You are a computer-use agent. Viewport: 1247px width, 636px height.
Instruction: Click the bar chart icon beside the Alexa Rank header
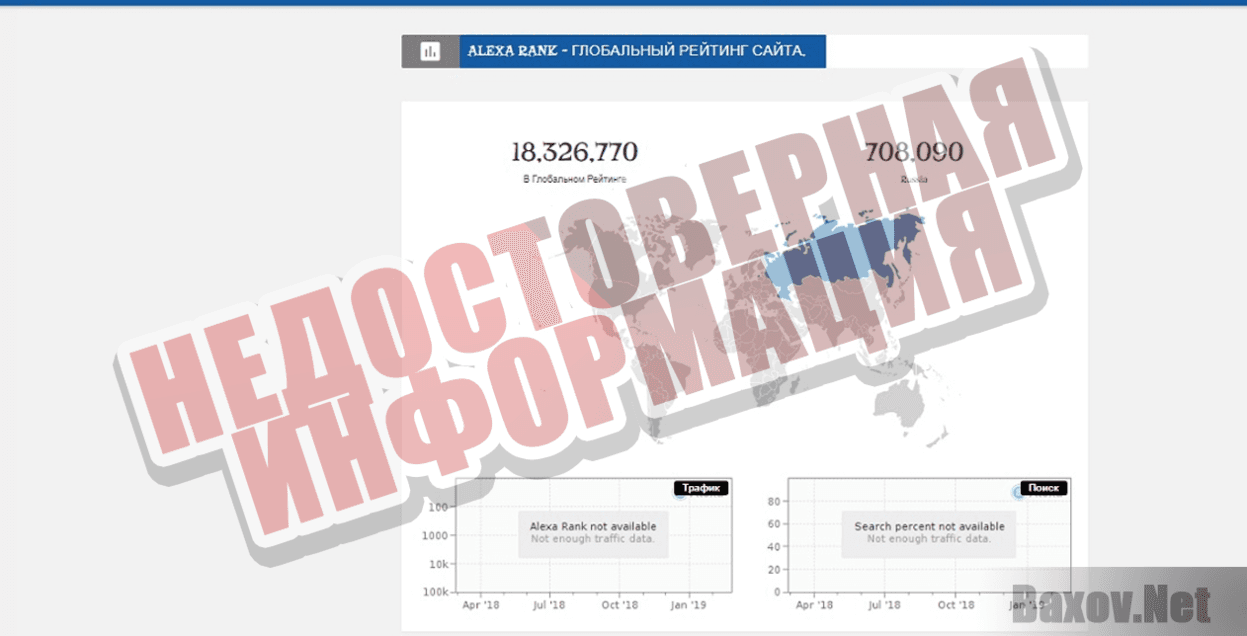point(430,51)
